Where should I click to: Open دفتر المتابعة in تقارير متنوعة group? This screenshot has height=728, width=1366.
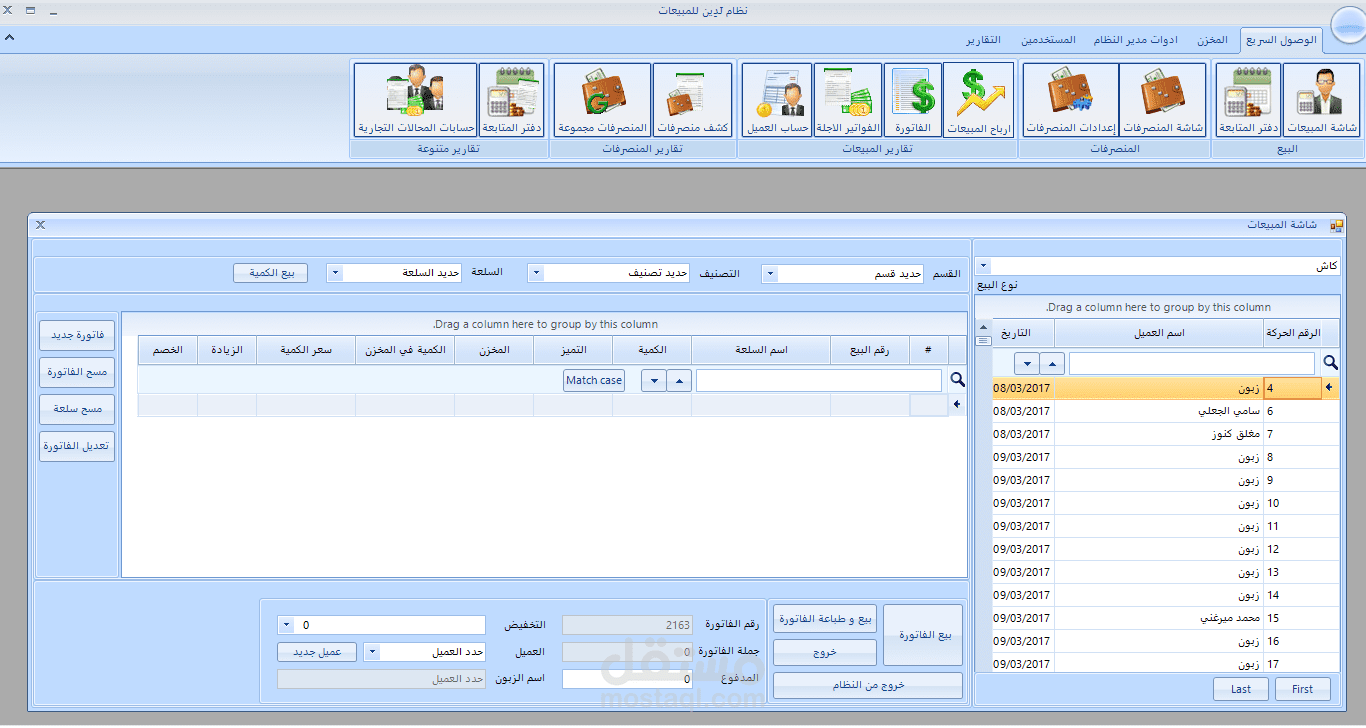pos(512,101)
